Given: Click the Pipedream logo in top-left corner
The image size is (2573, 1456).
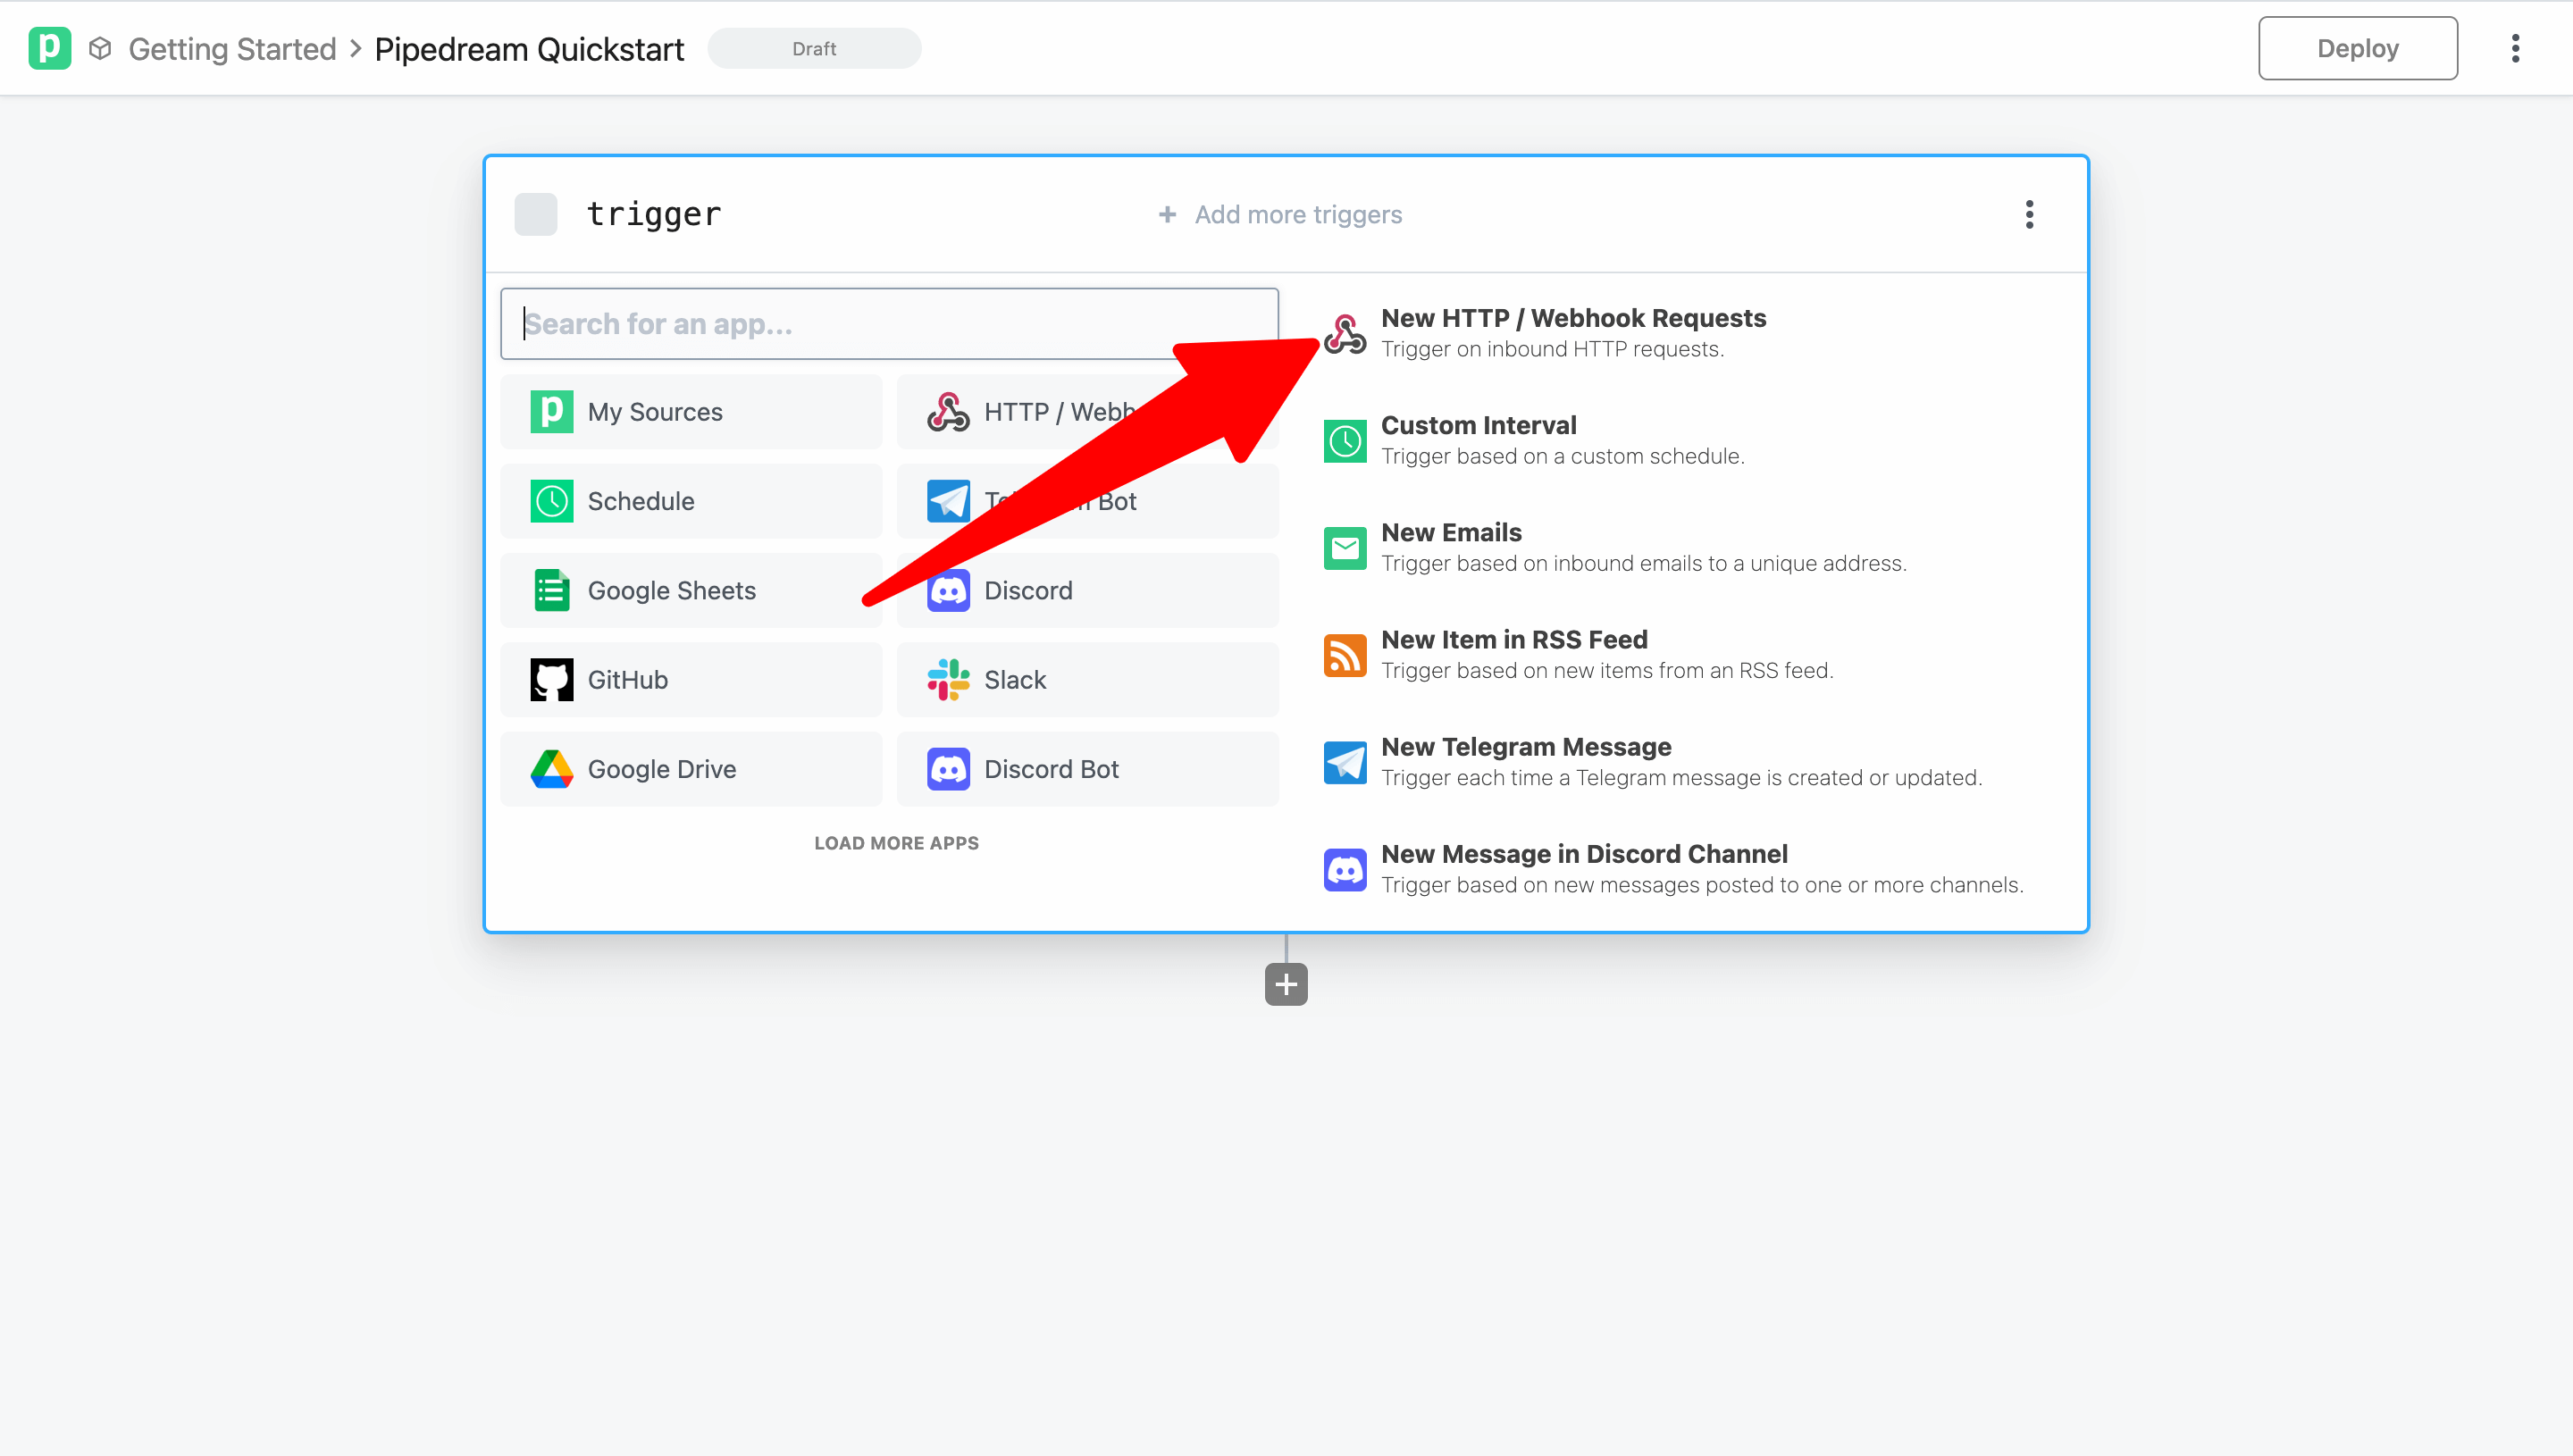Looking at the screenshot, I should [x=50, y=48].
